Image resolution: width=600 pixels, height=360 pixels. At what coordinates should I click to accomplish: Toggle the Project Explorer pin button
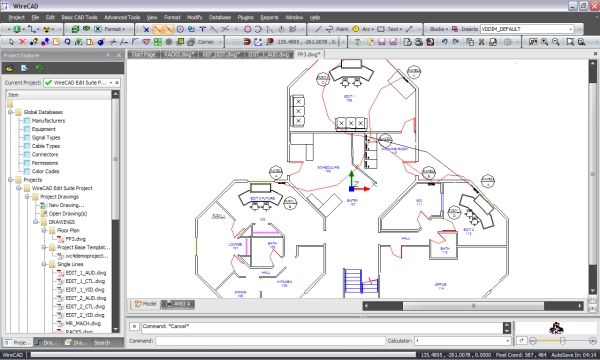[x=108, y=55]
